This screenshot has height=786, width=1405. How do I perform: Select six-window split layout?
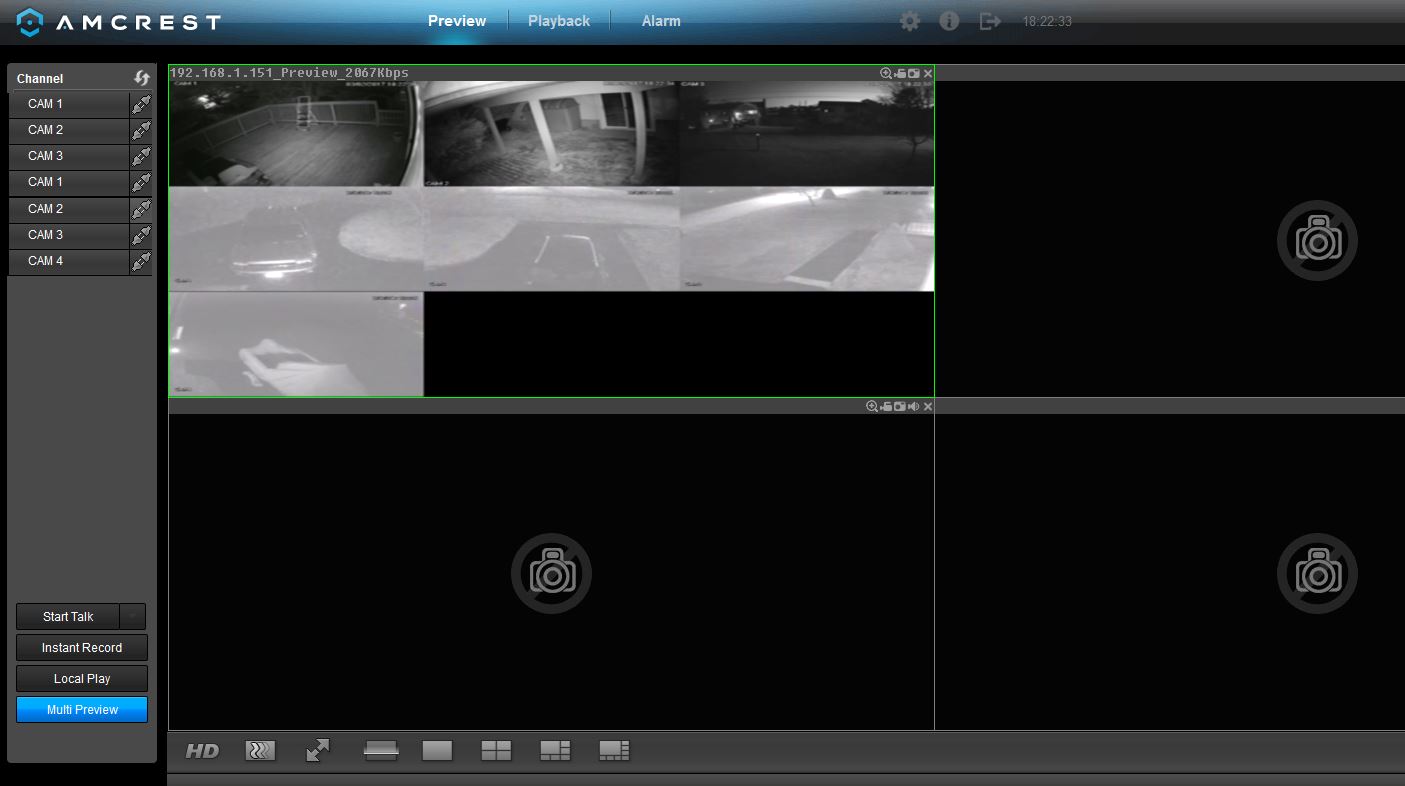click(555, 751)
